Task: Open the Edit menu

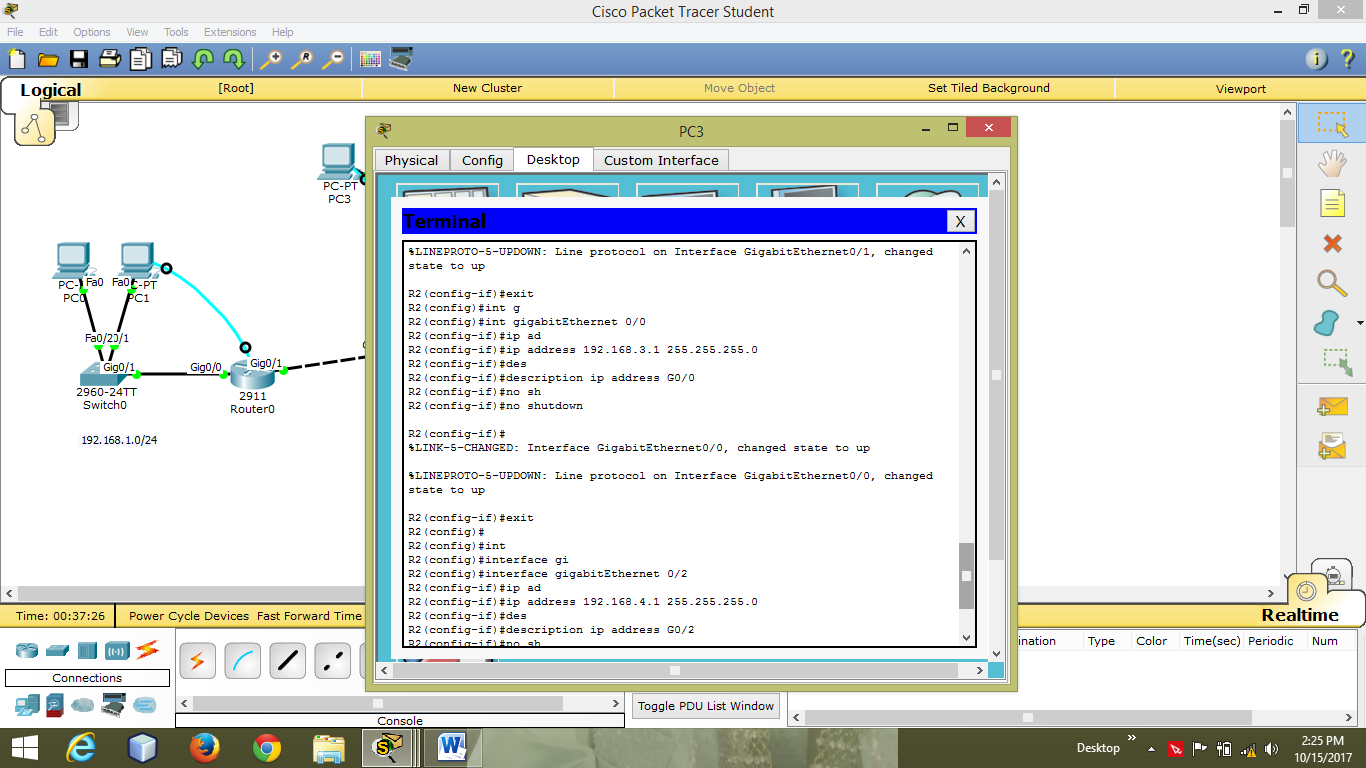Action: tap(48, 32)
